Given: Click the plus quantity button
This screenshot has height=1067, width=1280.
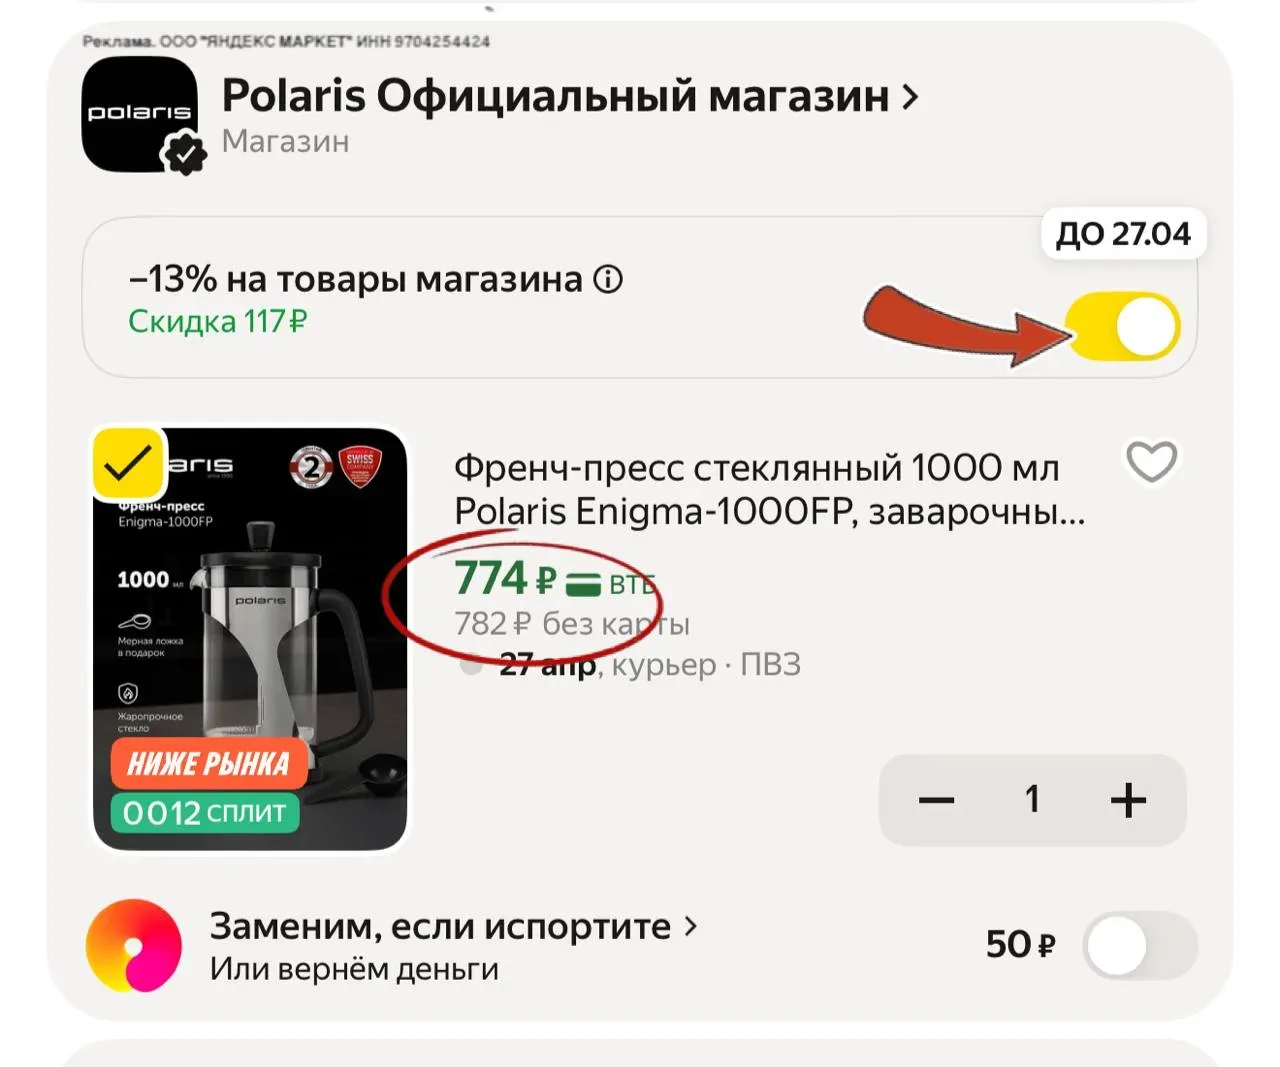Looking at the screenshot, I should [x=1128, y=800].
